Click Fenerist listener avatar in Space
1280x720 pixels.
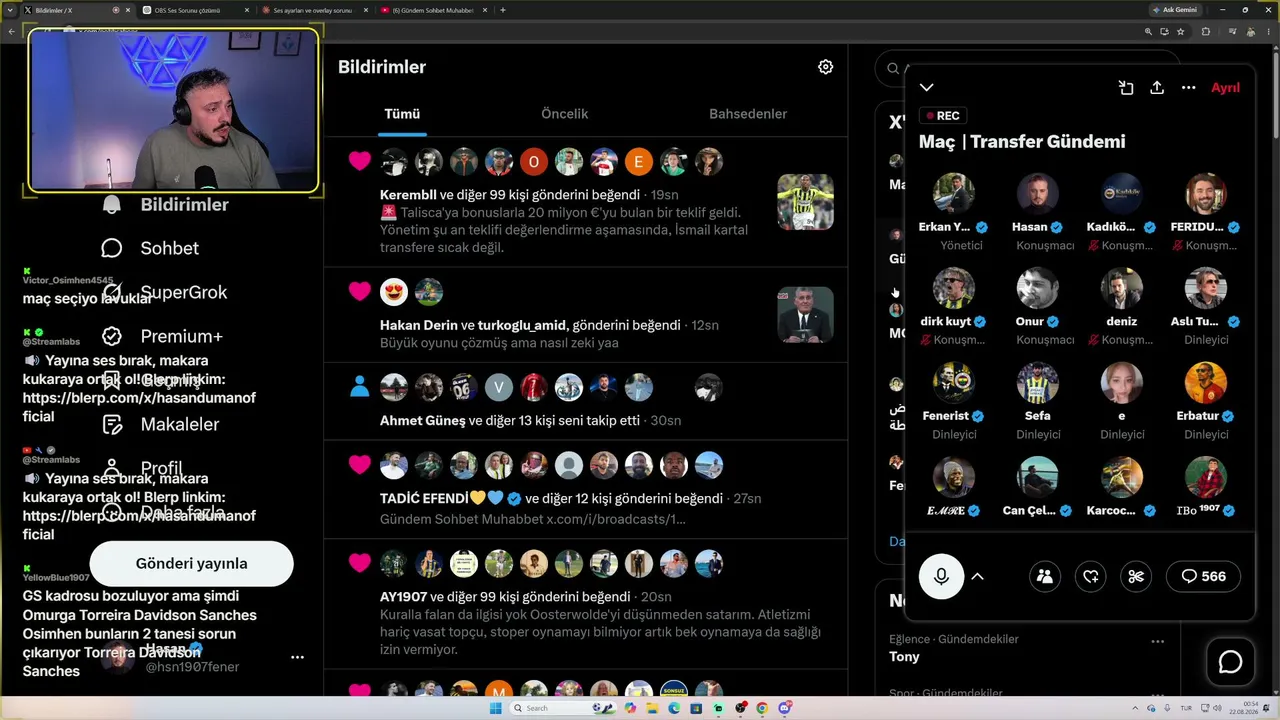[954, 383]
